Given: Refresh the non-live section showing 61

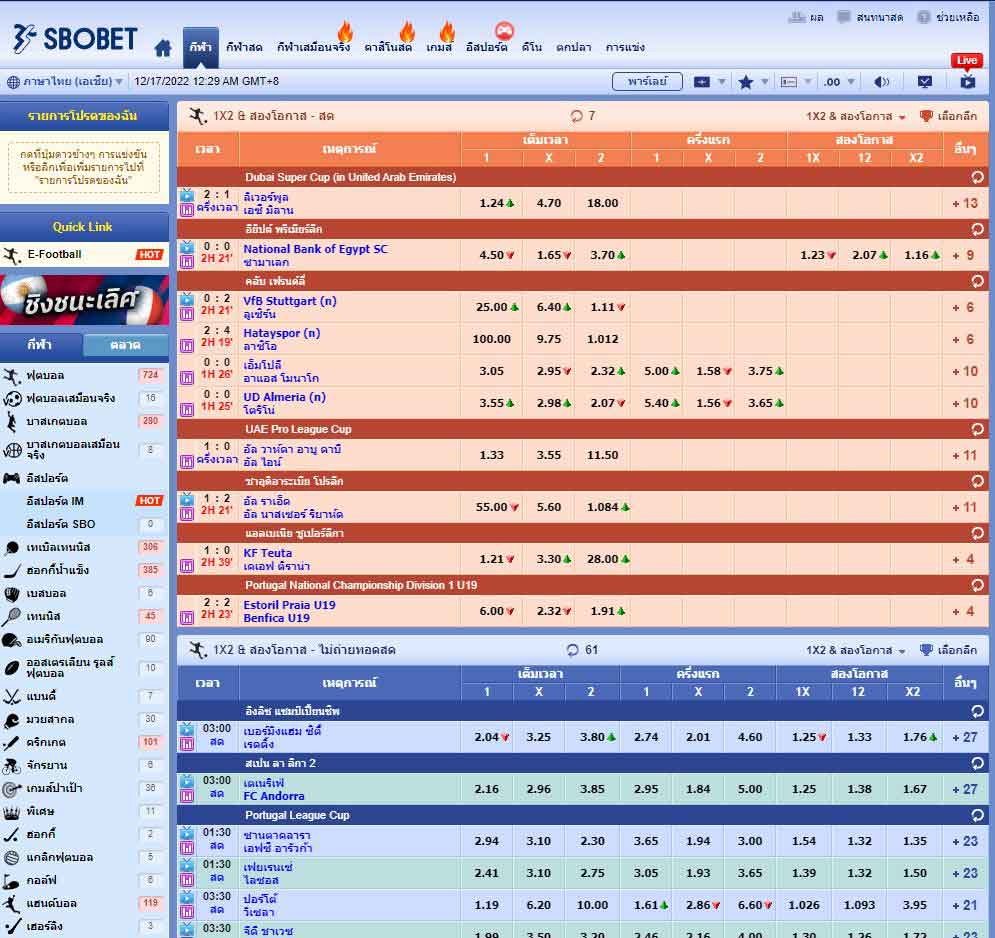Looking at the screenshot, I should (572, 650).
